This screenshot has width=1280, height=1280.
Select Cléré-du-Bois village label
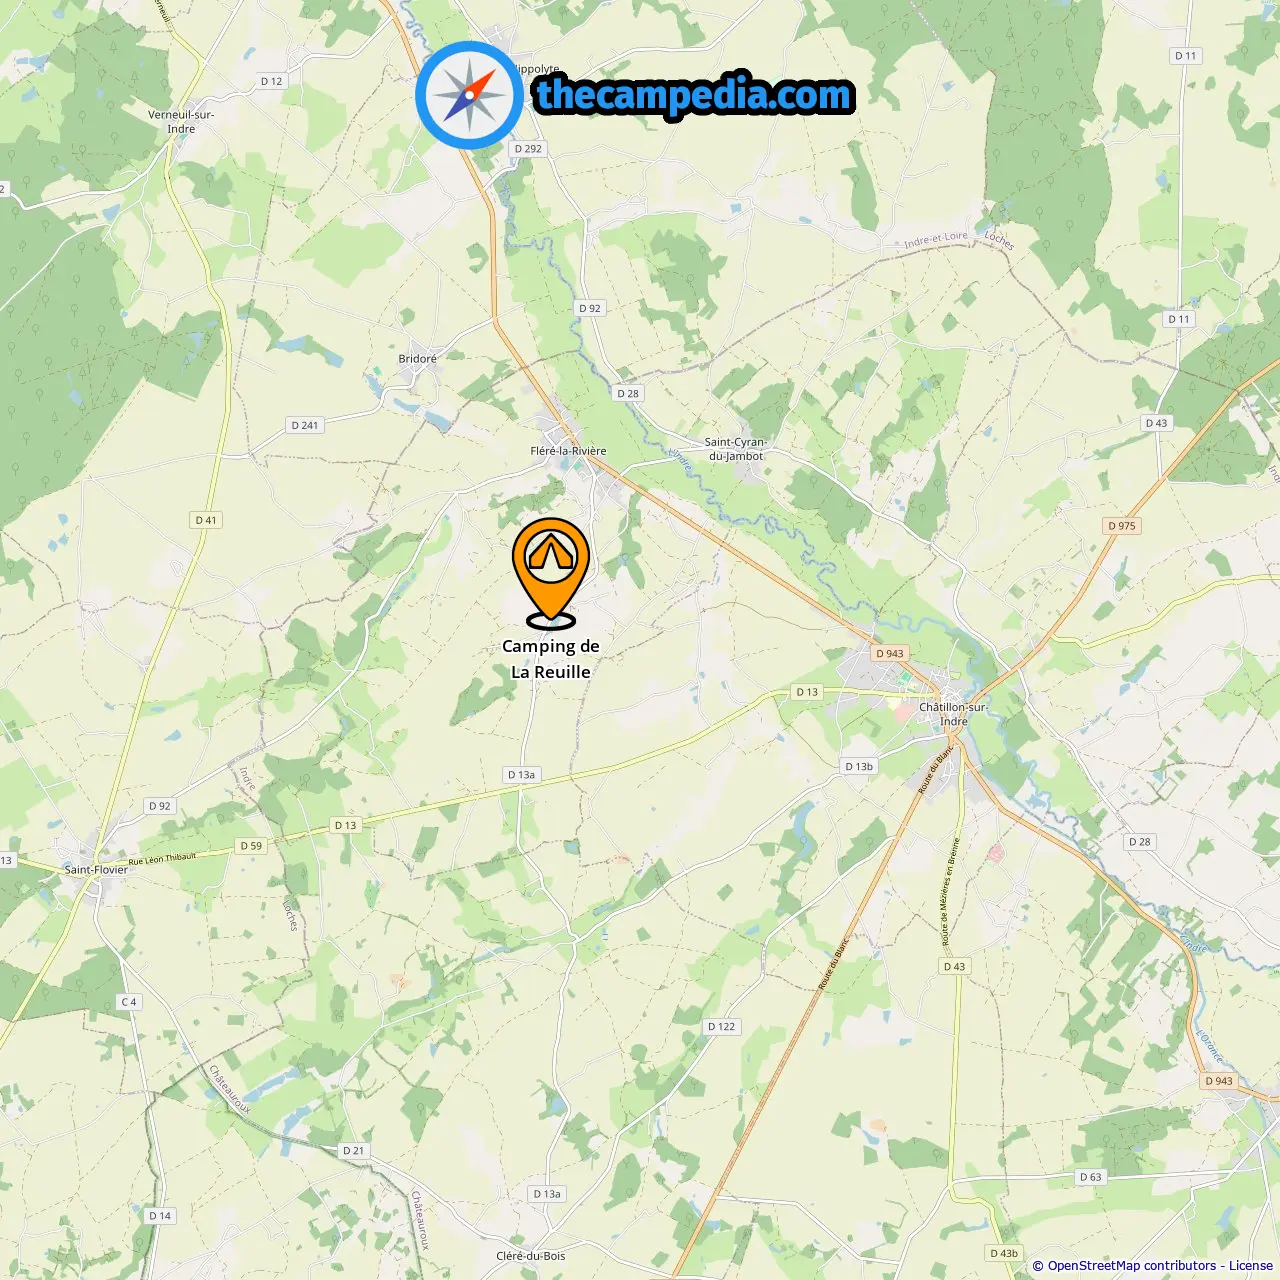[x=531, y=1256]
